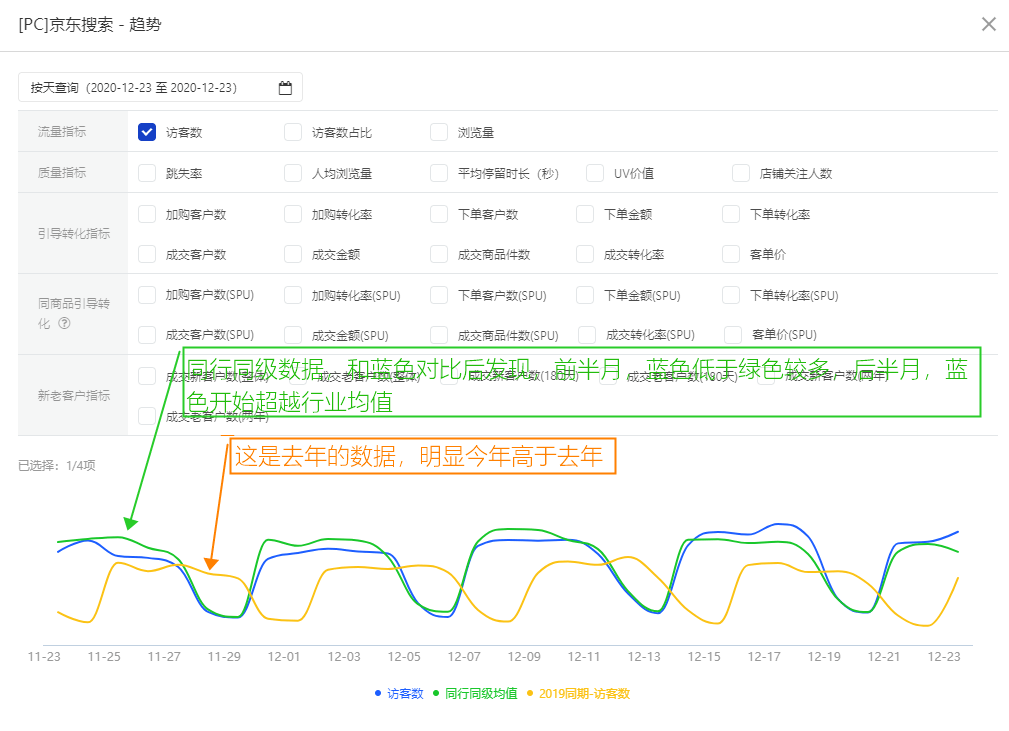Select the 下单转化率 checkbox
This screenshot has height=731, width=1009.
click(731, 214)
